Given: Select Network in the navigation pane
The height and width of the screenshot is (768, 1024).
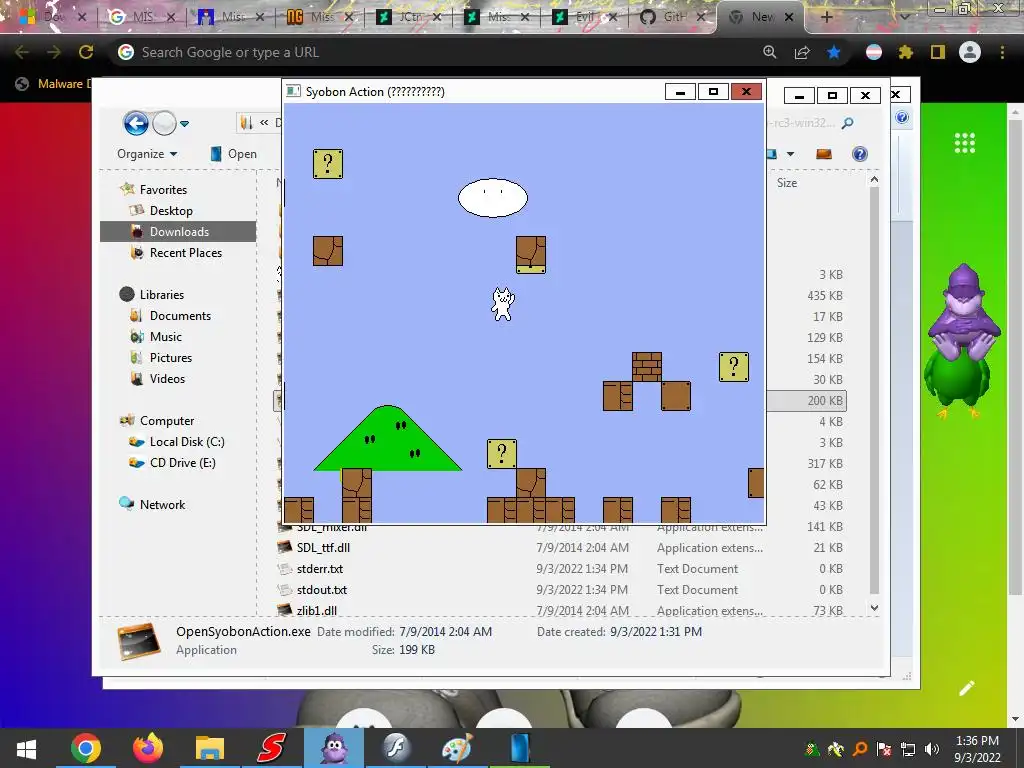Looking at the screenshot, I should (x=162, y=504).
